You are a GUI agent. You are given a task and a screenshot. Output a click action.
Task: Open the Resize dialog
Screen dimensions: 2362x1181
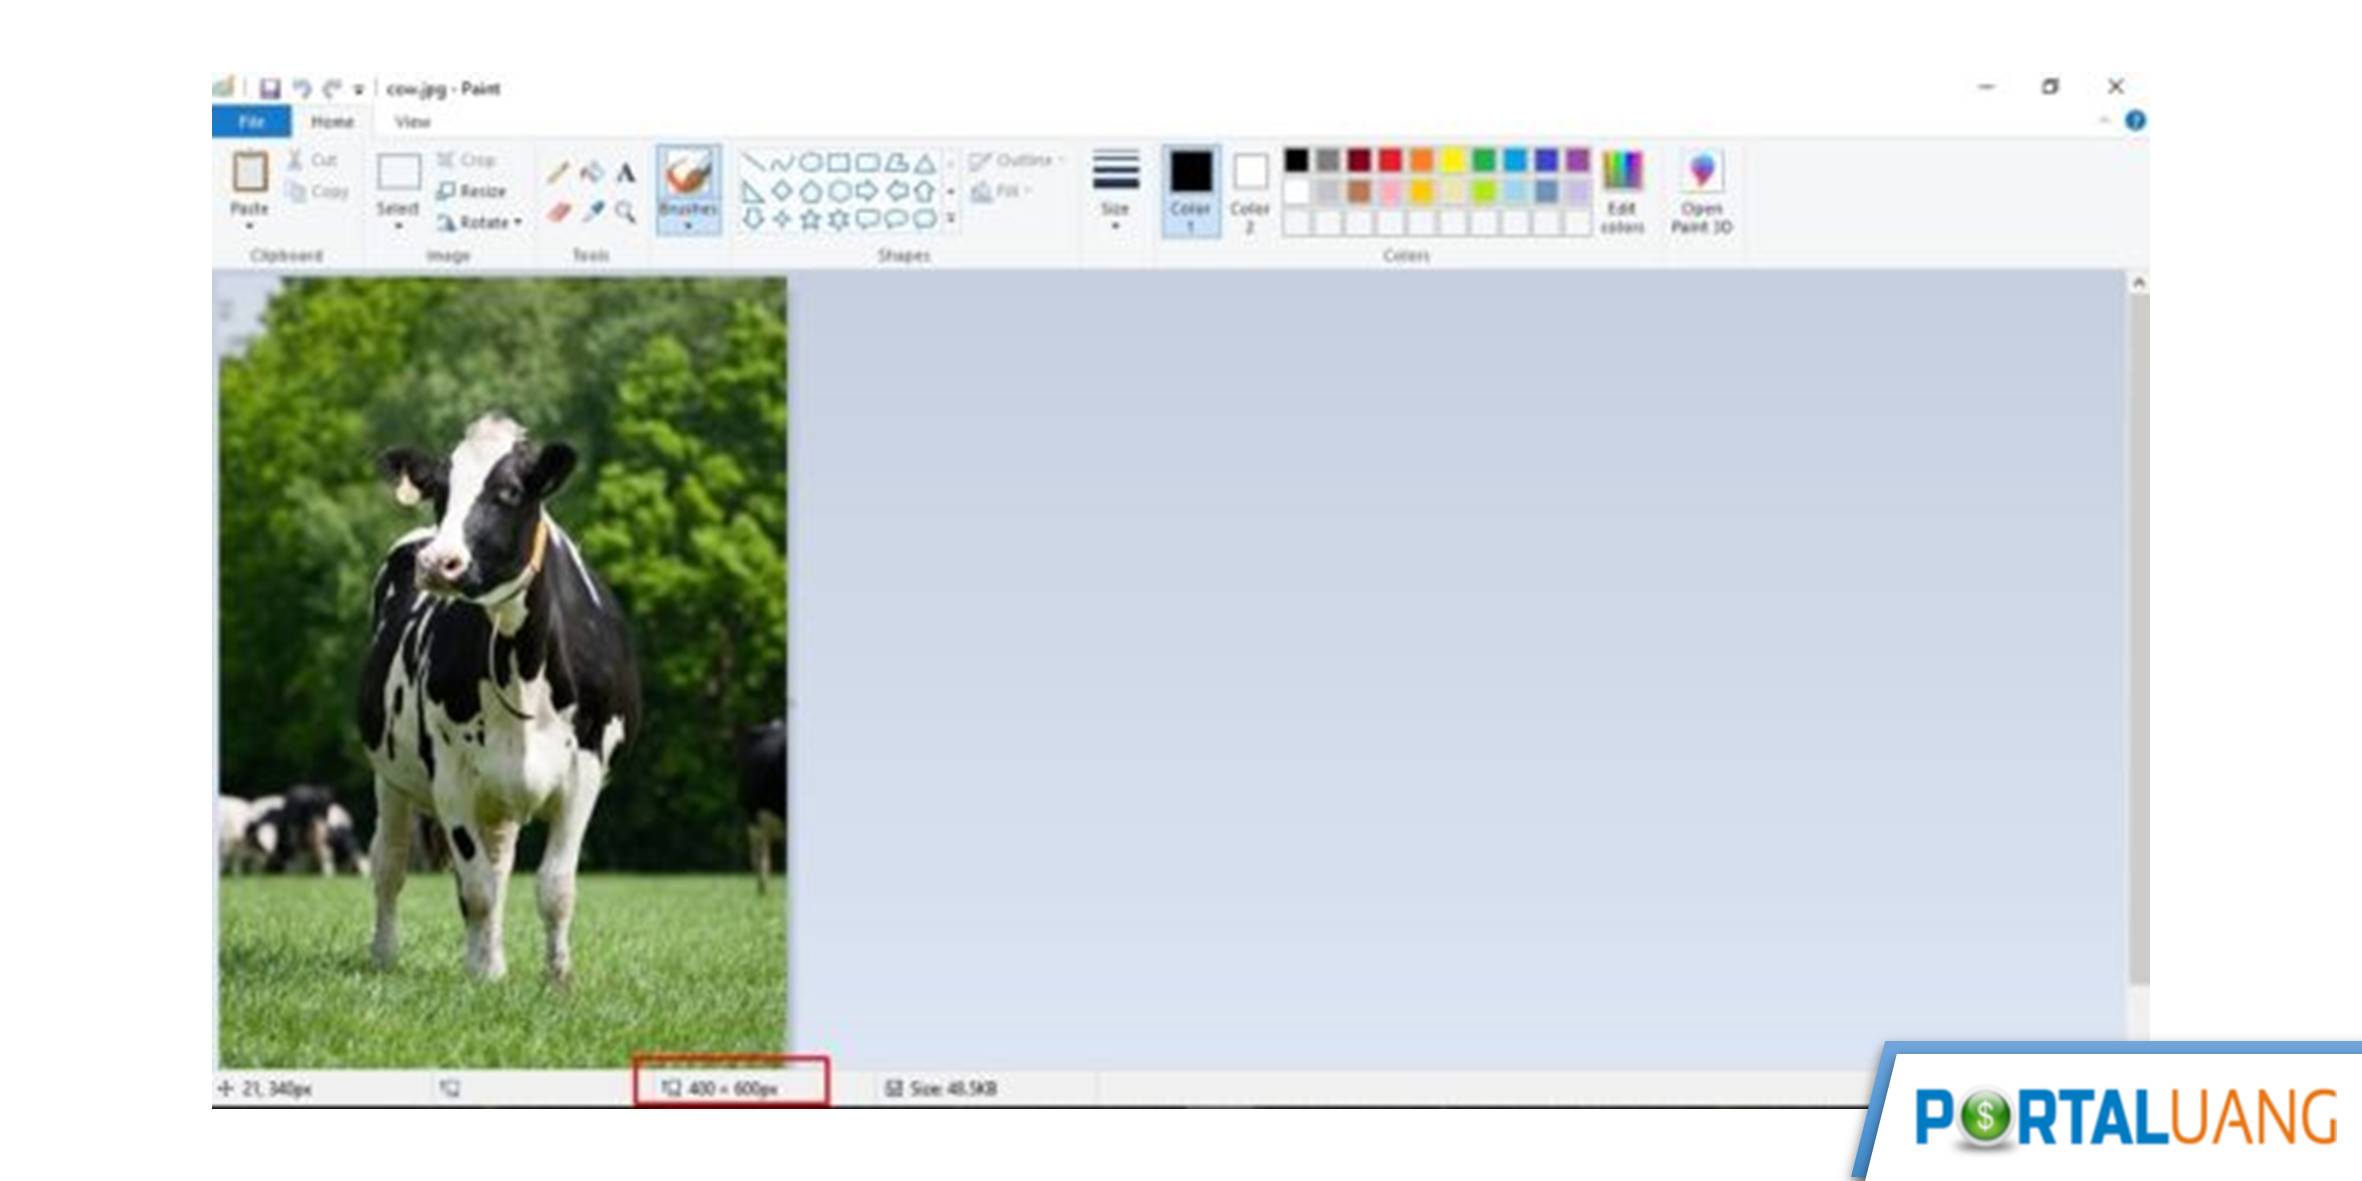coord(471,191)
